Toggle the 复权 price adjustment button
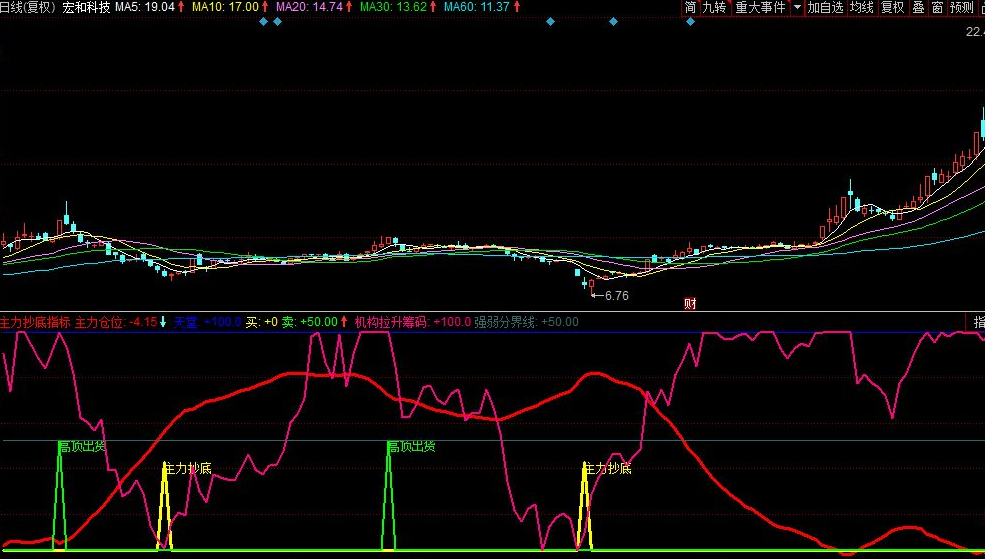 tap(893, 8)
